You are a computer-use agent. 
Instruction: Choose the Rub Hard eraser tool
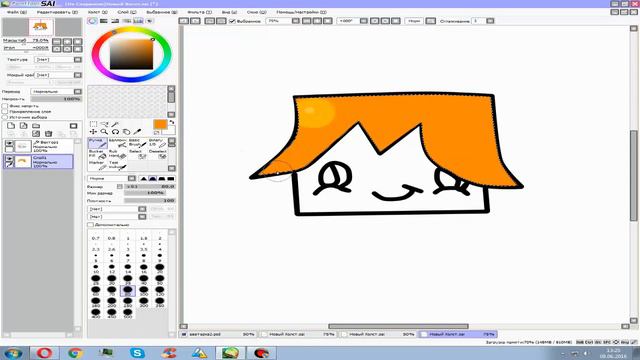[x=118, y=154]
